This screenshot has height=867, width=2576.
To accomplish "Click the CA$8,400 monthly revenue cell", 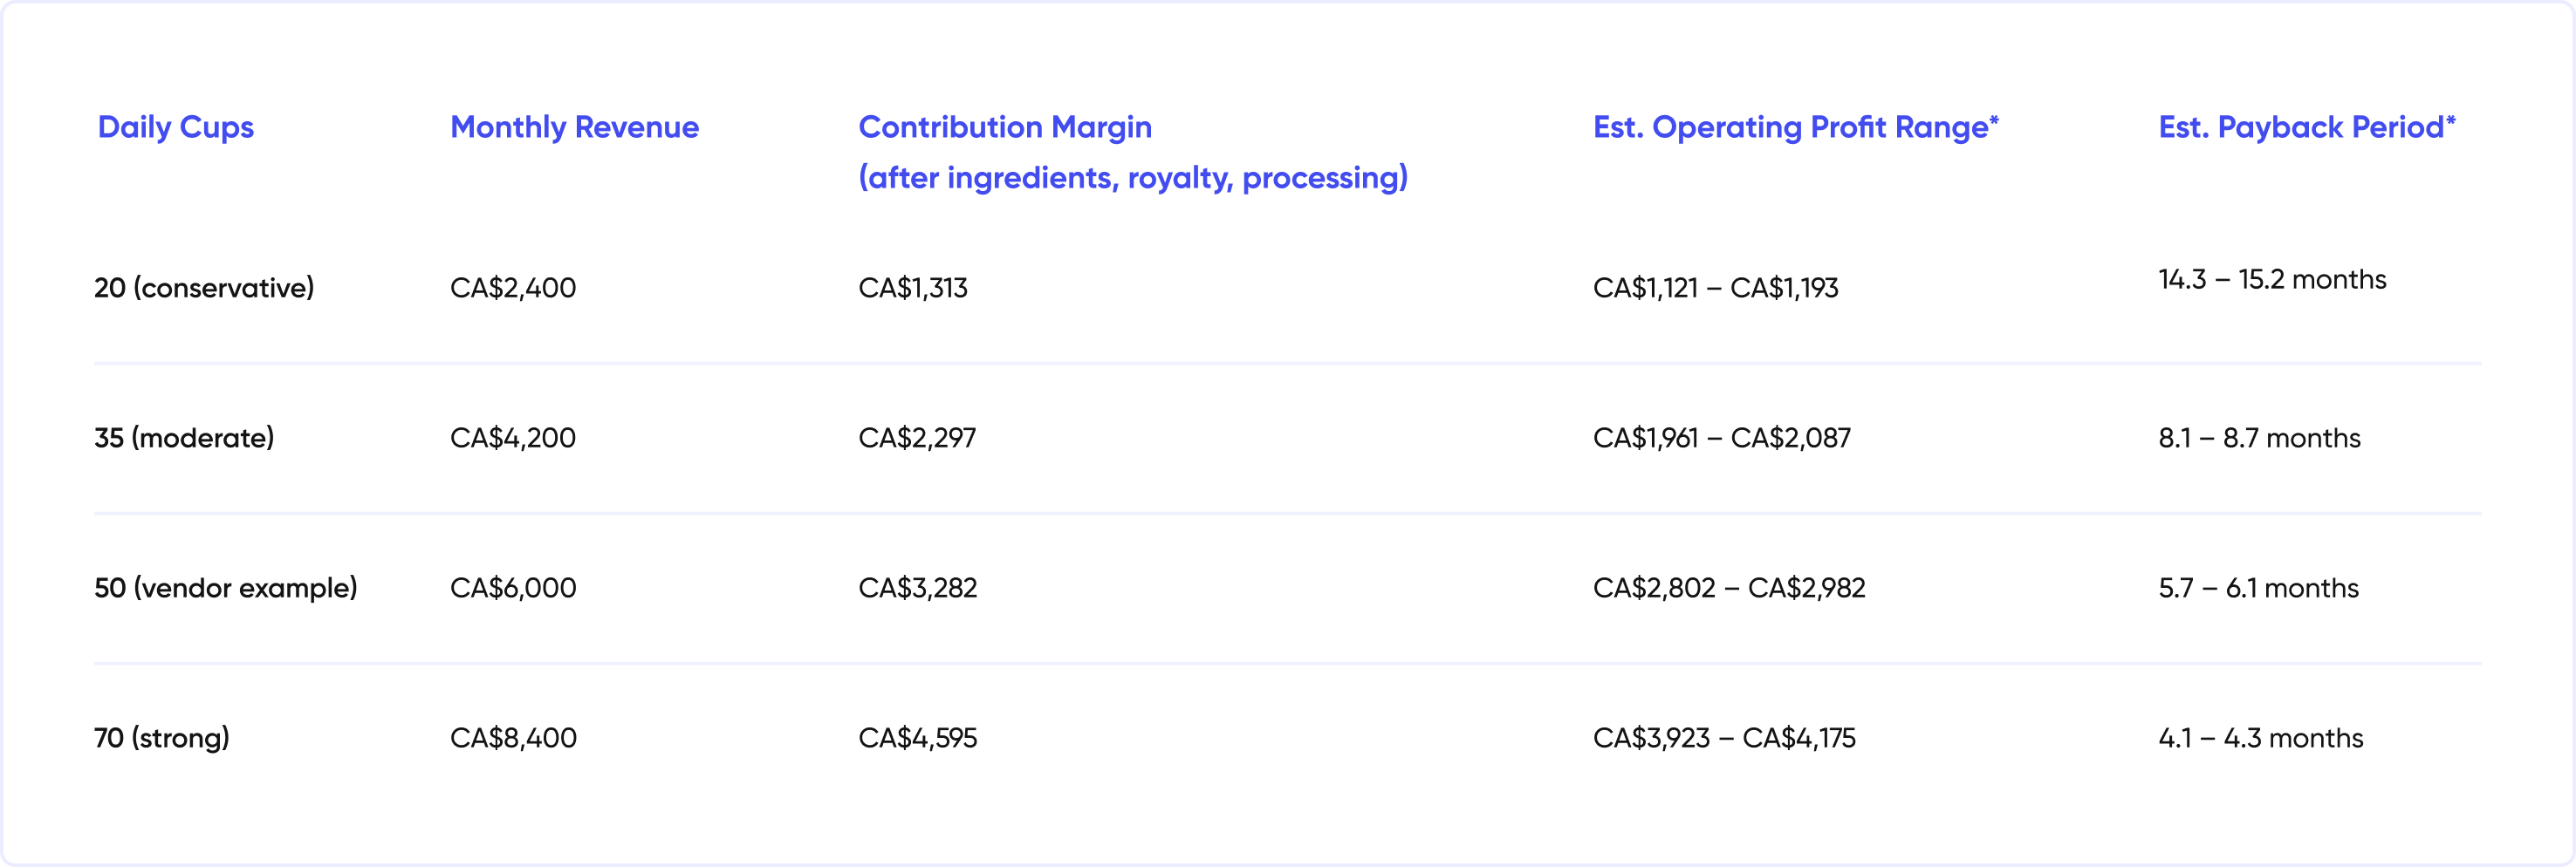I will tap(513, 738).
